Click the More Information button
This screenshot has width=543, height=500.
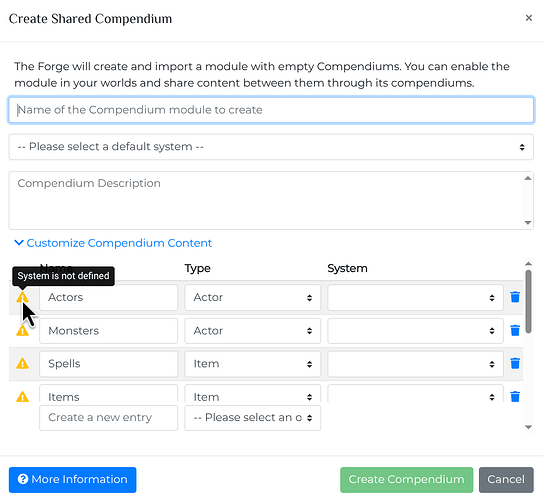[73, 480]
